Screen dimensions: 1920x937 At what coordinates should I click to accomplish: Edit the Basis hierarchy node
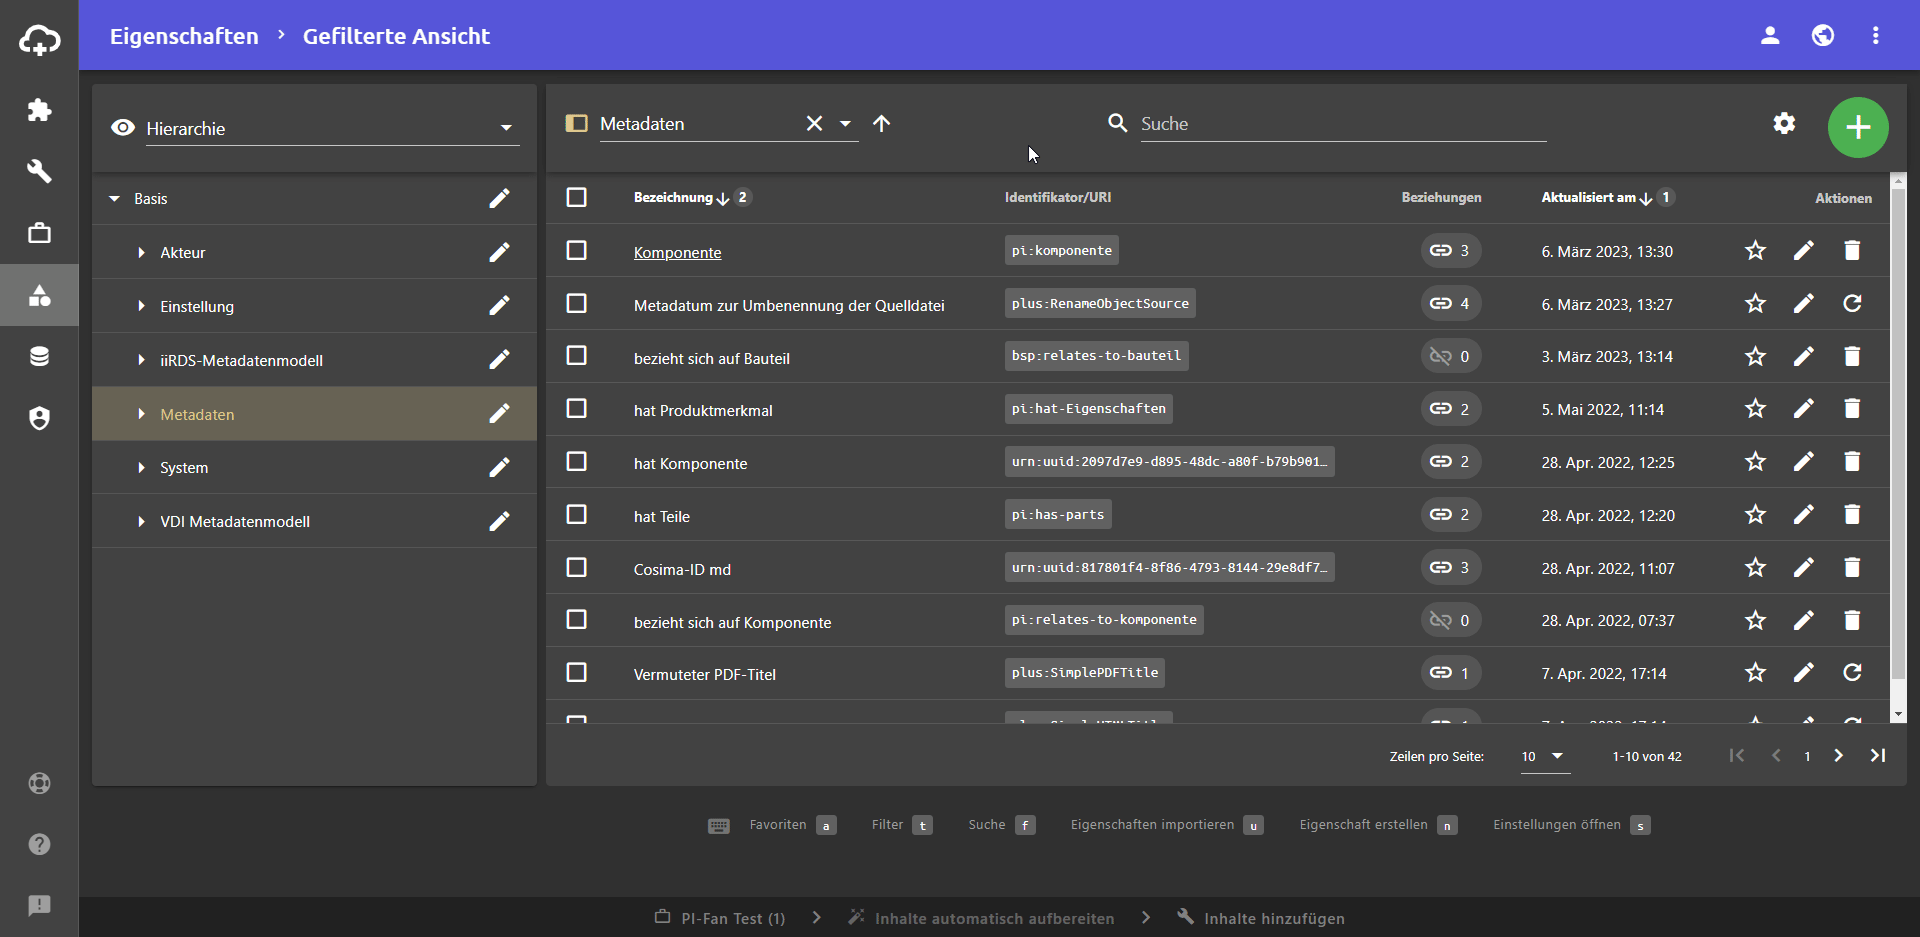[499, 198]
